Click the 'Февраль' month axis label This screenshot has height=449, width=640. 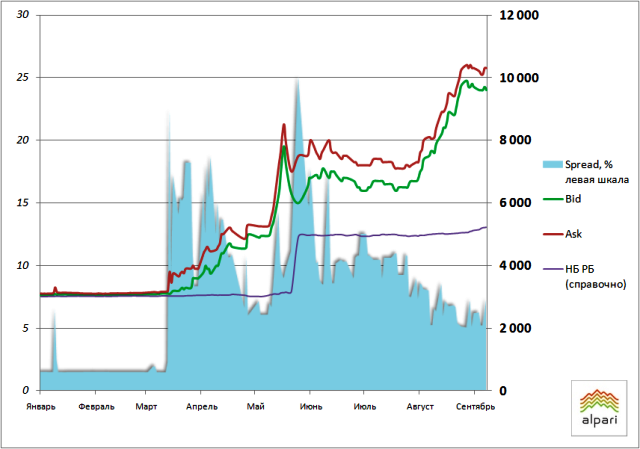(x=95, y=407)
